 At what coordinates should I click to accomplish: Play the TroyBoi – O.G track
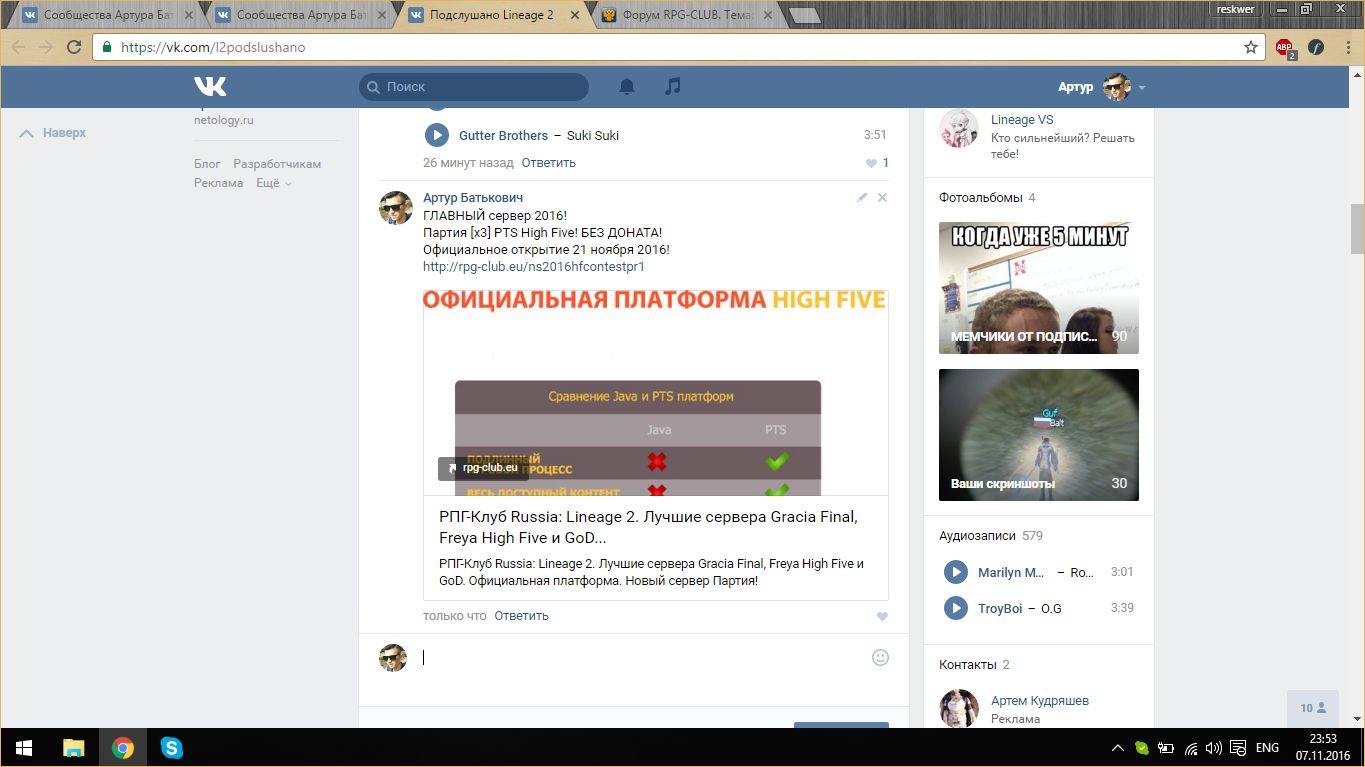pyautogui.click(x=956, y=608)
